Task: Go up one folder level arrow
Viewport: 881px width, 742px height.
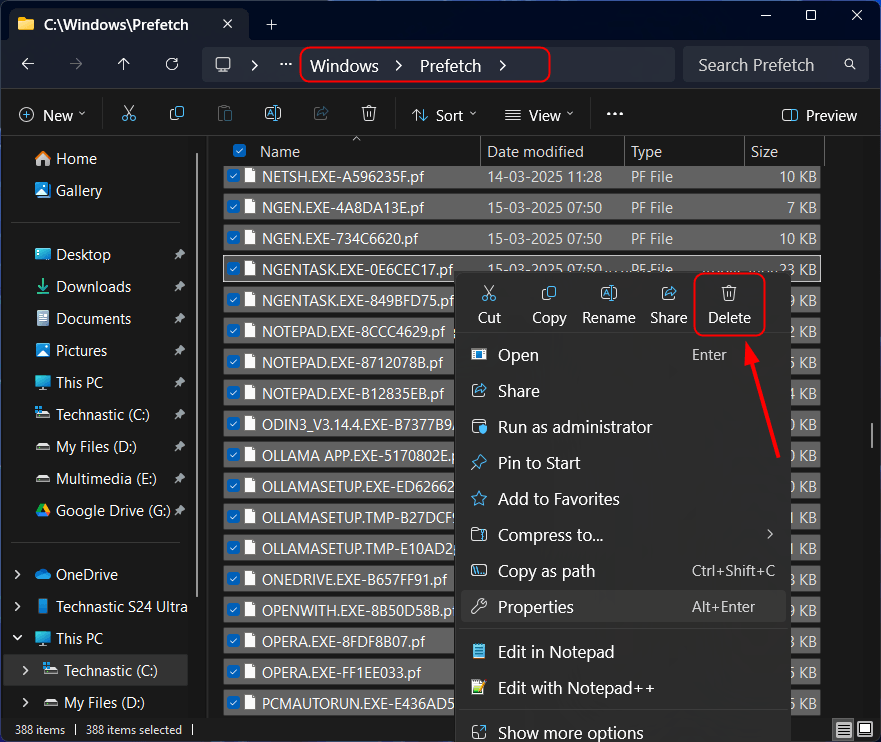Action: [124, 65]
